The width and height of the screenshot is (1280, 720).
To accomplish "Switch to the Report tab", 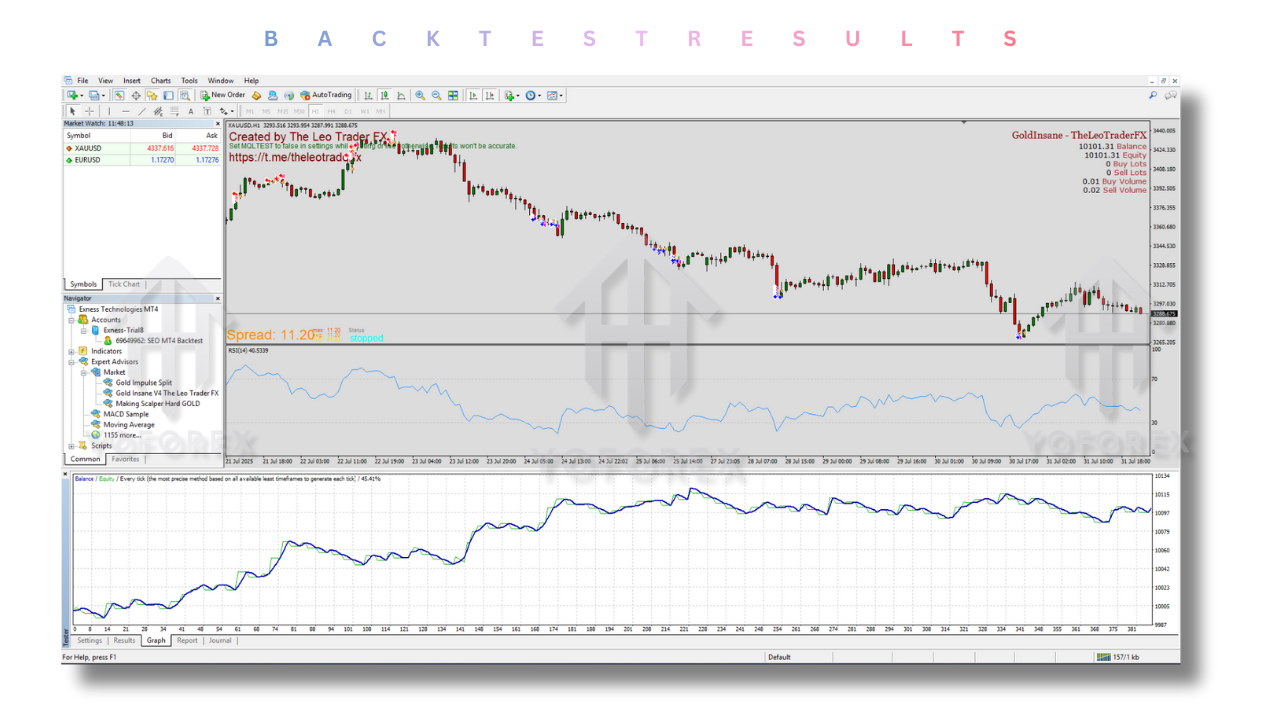I will pos(187,640).
